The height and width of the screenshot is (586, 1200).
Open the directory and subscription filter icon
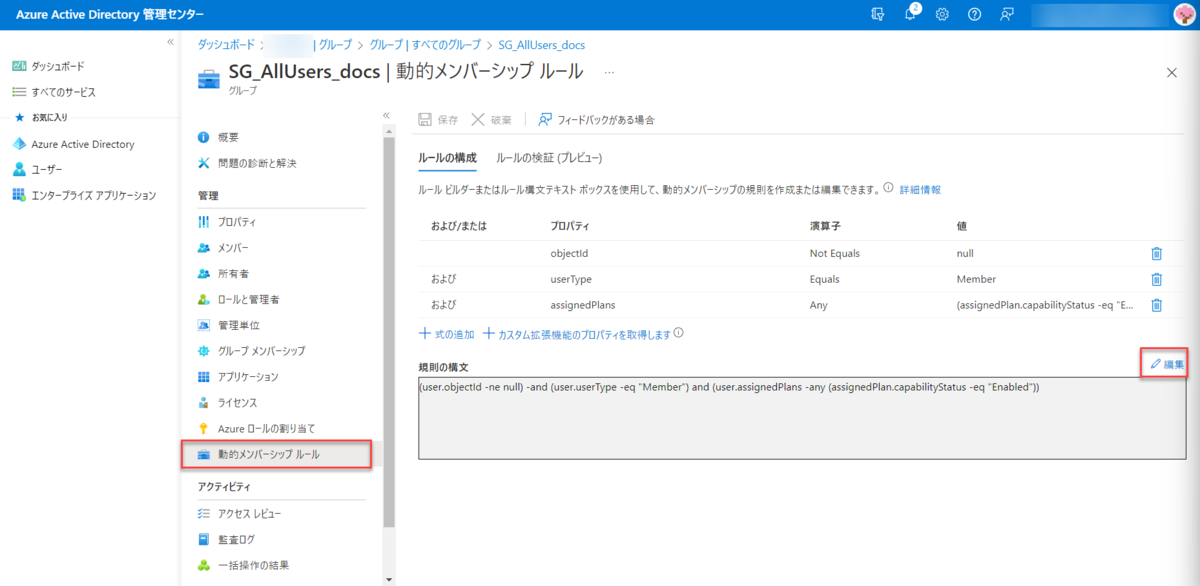coord(878,14)
